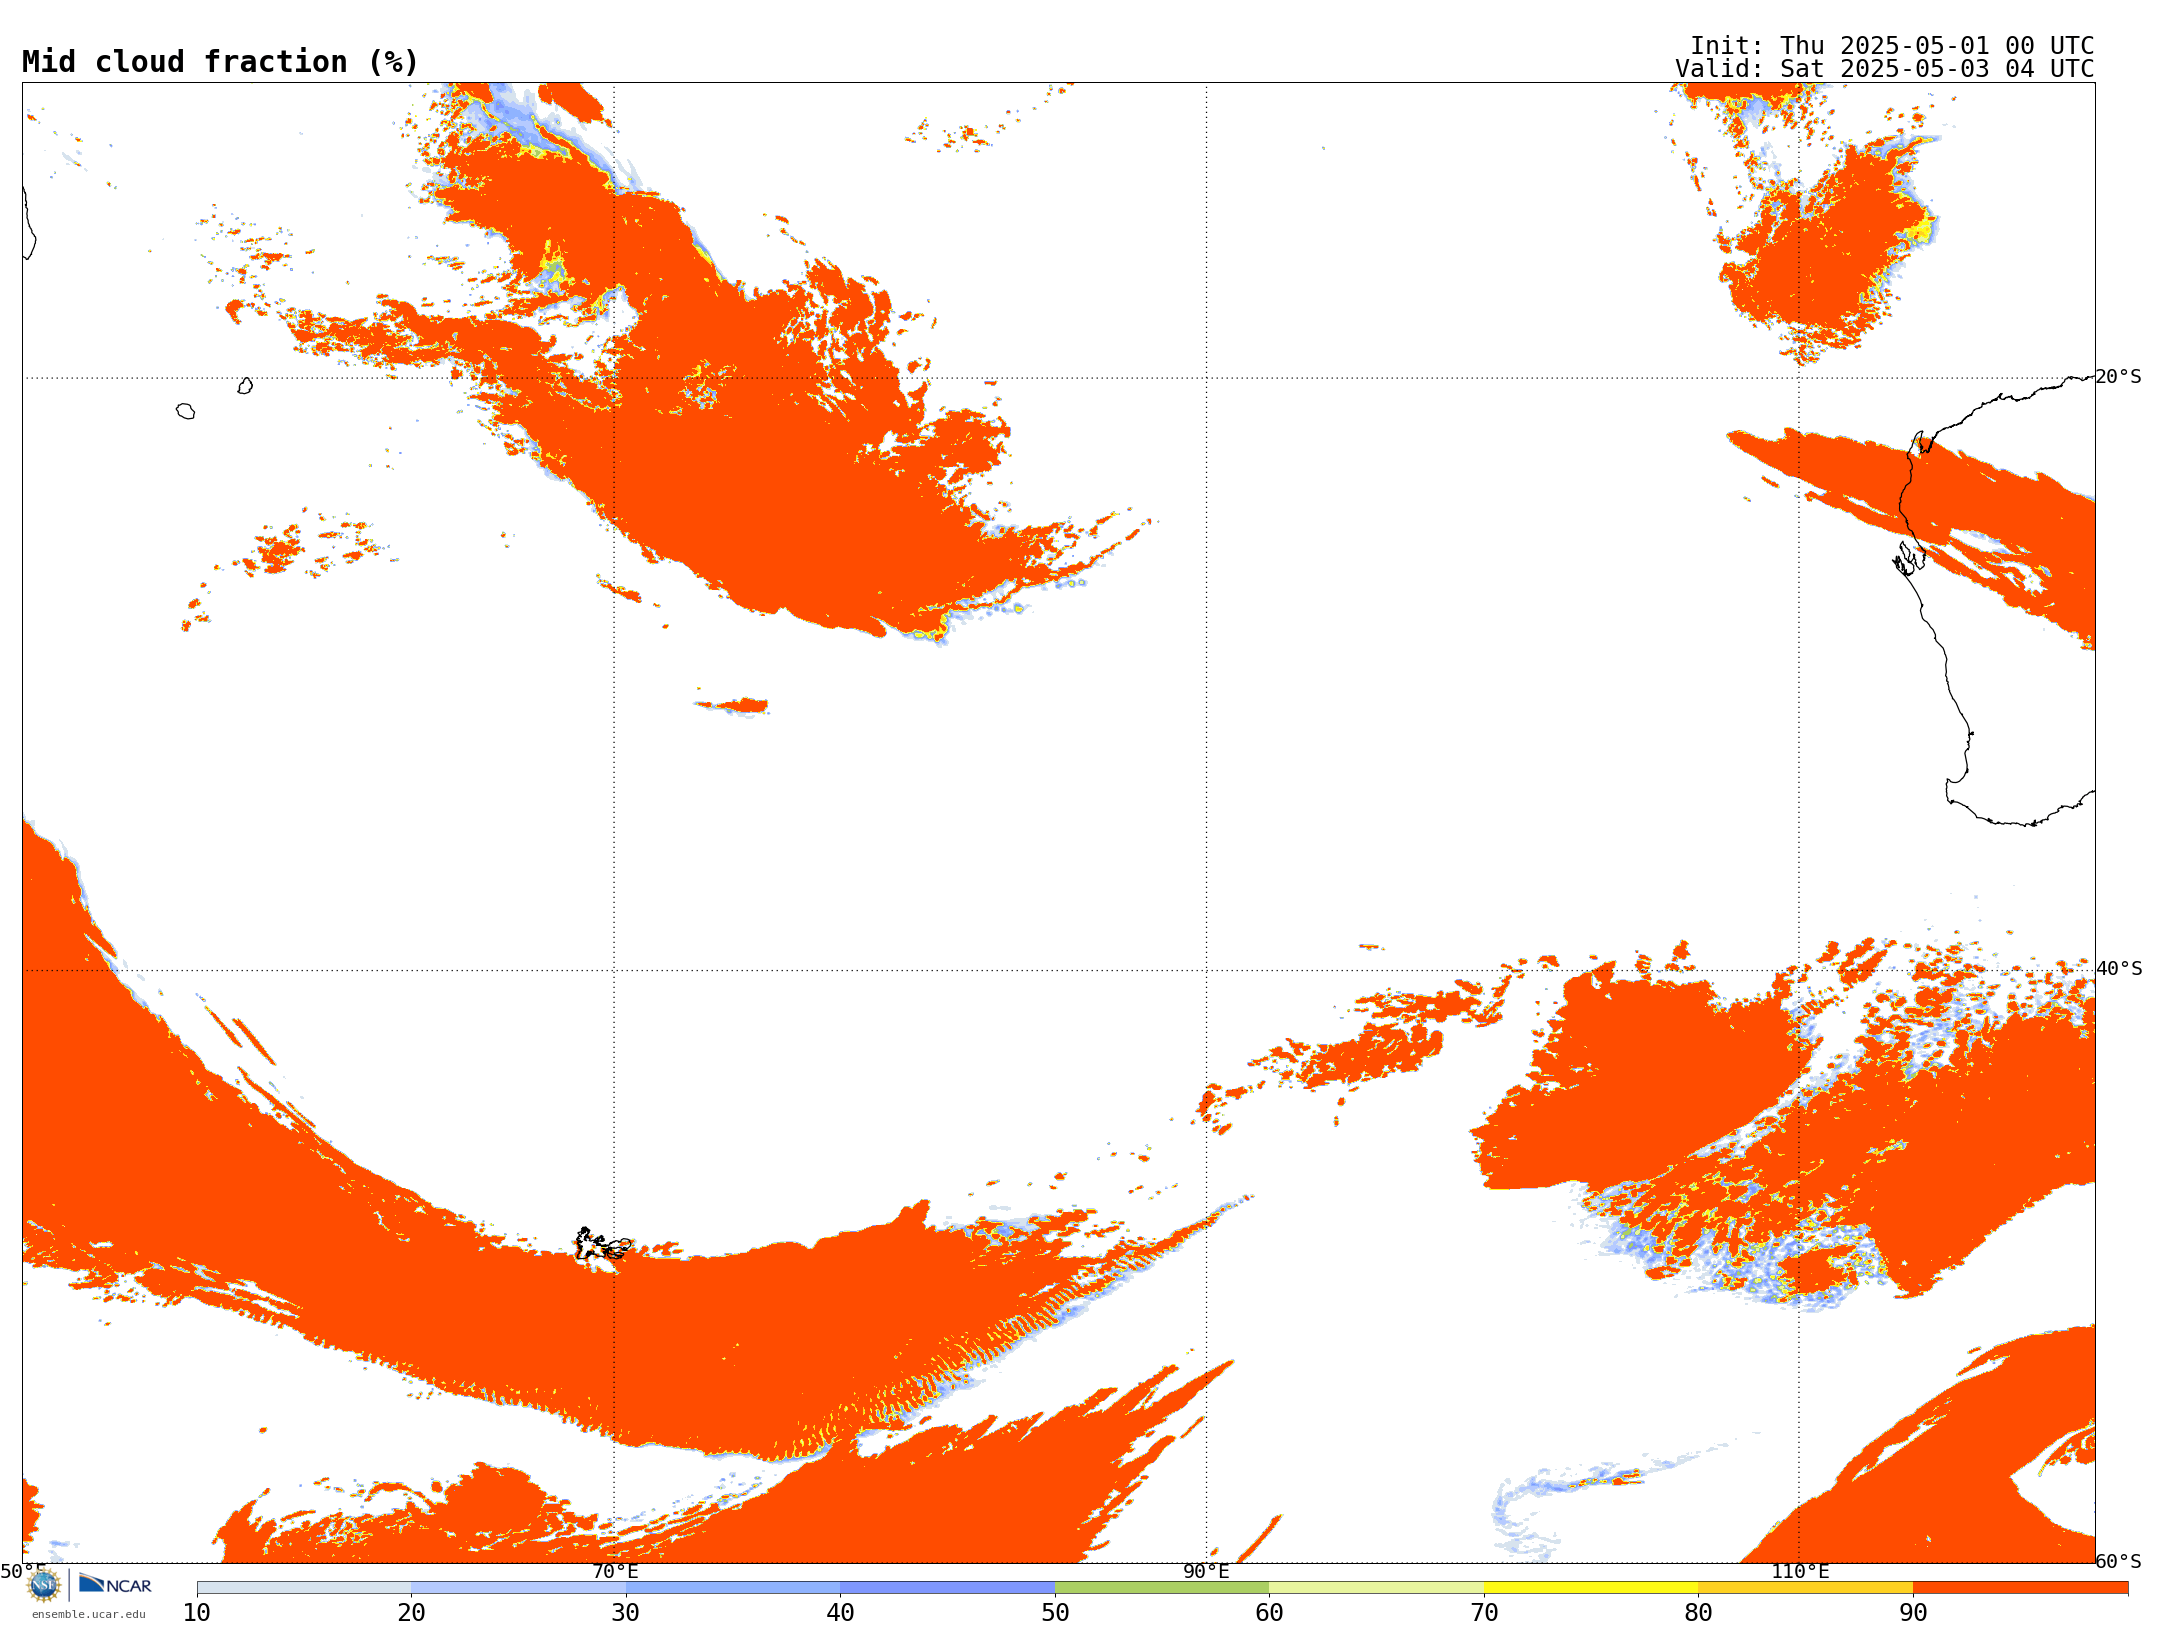Click the 60°S latitude label
This screenshot has height=1626, width=2160.
[2119, 1561]
